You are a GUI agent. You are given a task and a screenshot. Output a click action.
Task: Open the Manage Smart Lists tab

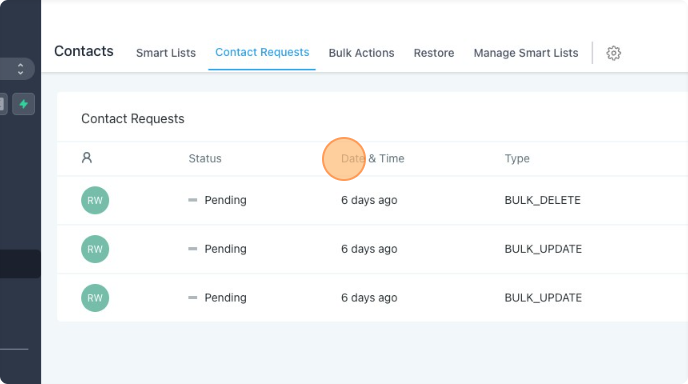point(526,53)
